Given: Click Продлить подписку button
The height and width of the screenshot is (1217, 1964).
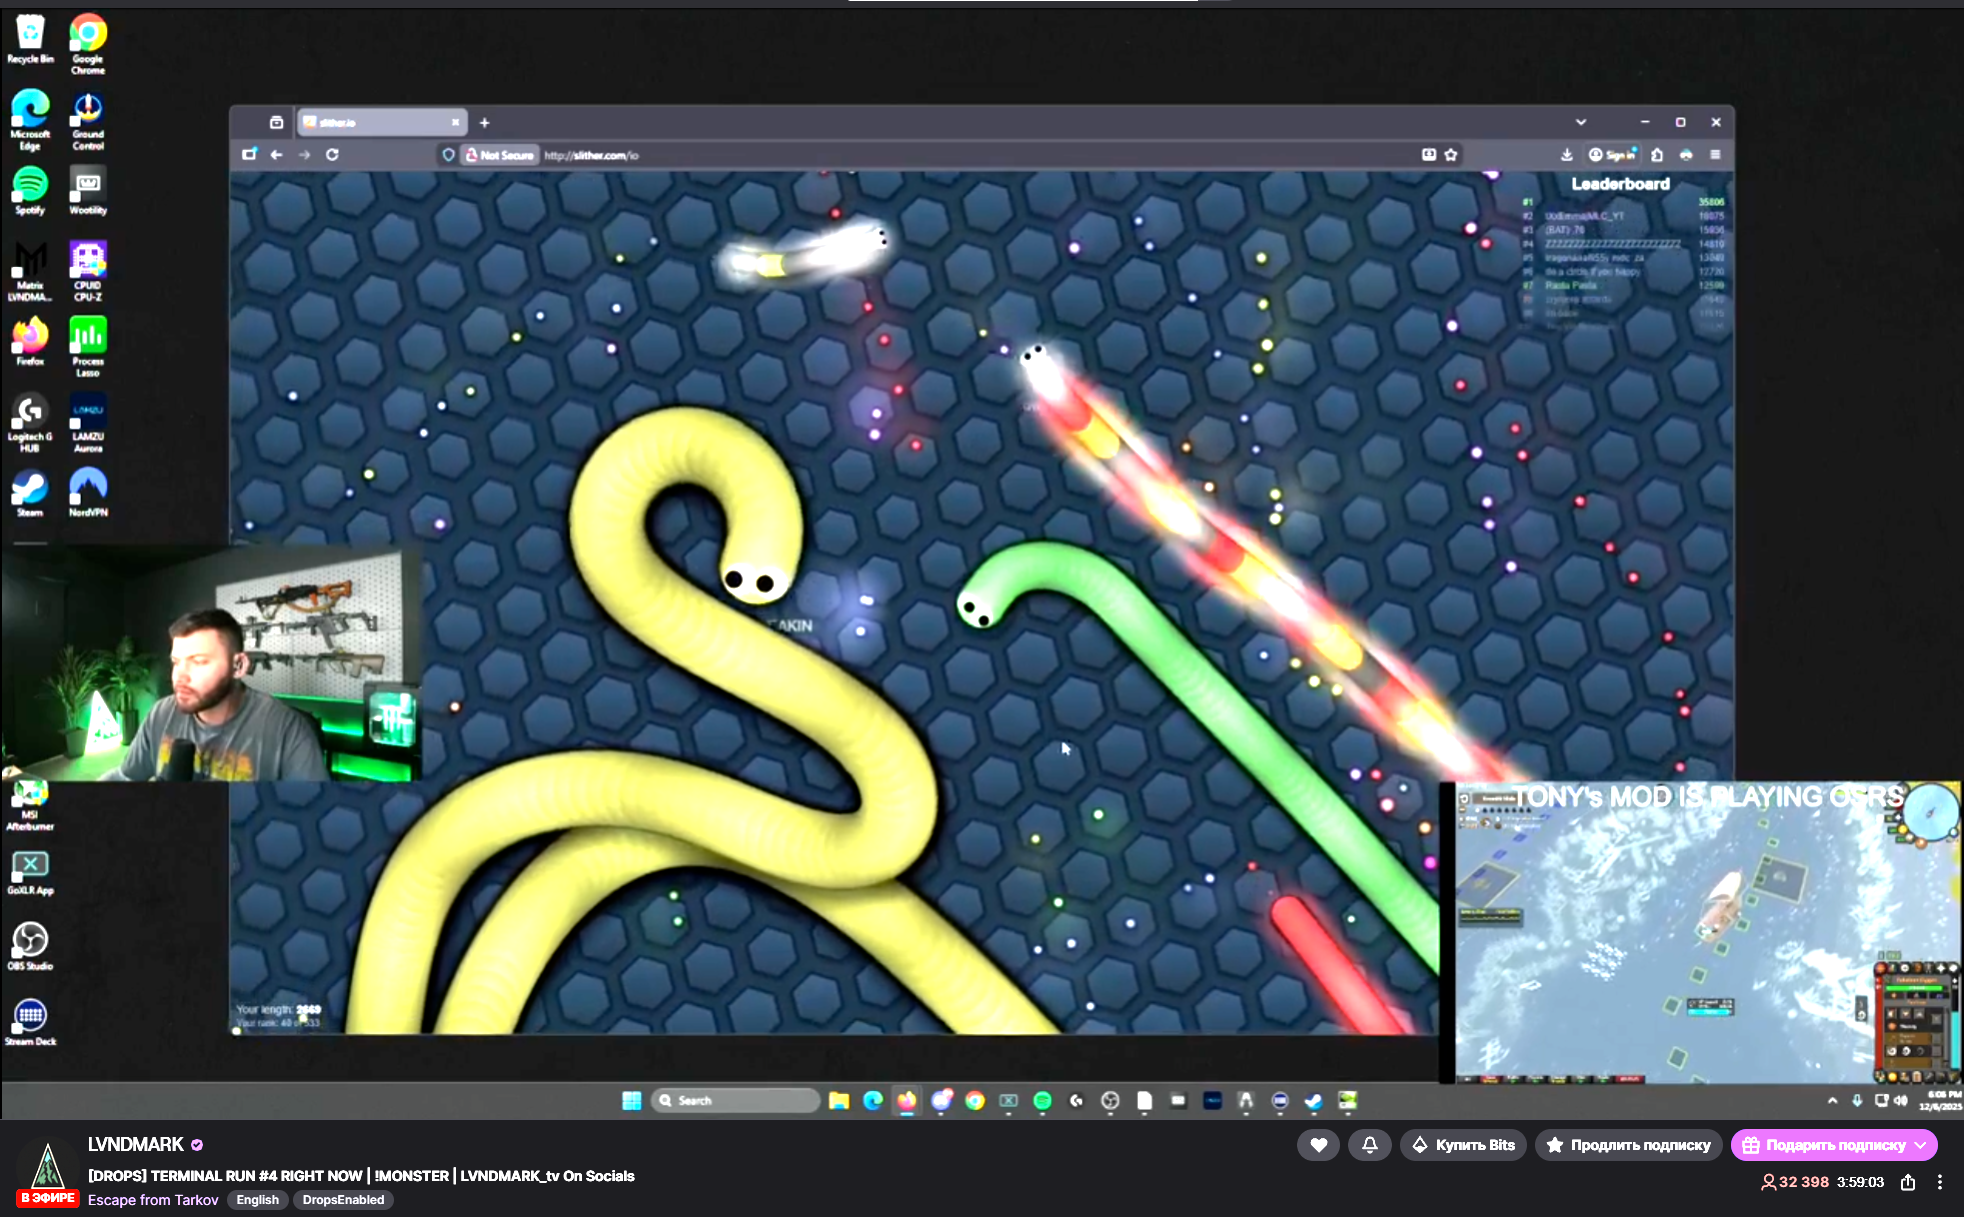Looking at the screenshot, I should [1628, 1145].
